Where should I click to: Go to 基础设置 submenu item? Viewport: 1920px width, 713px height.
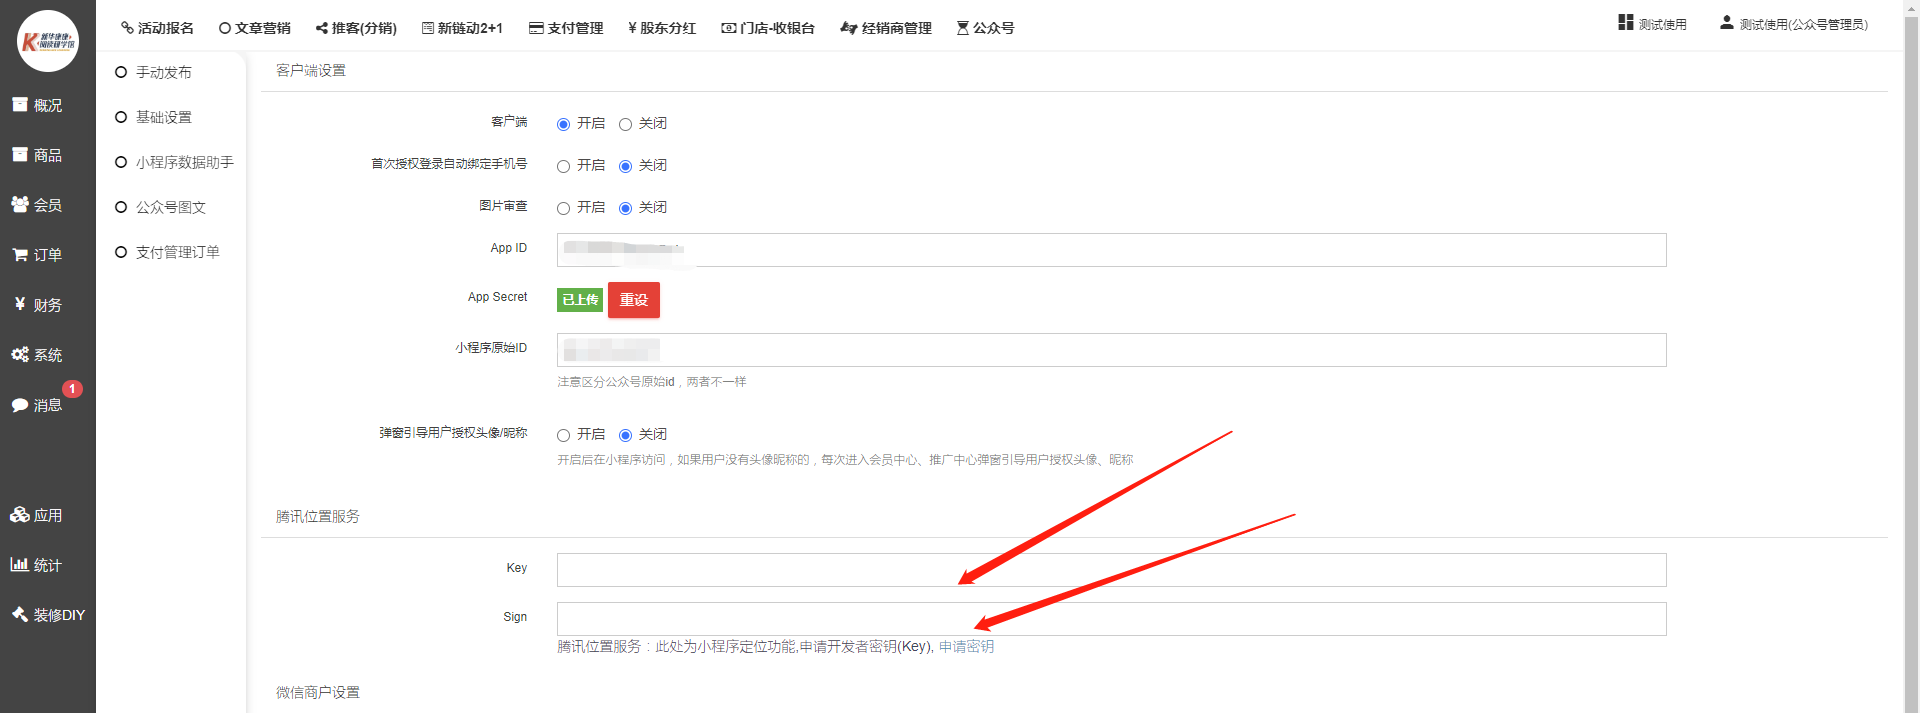pos(163,117)
